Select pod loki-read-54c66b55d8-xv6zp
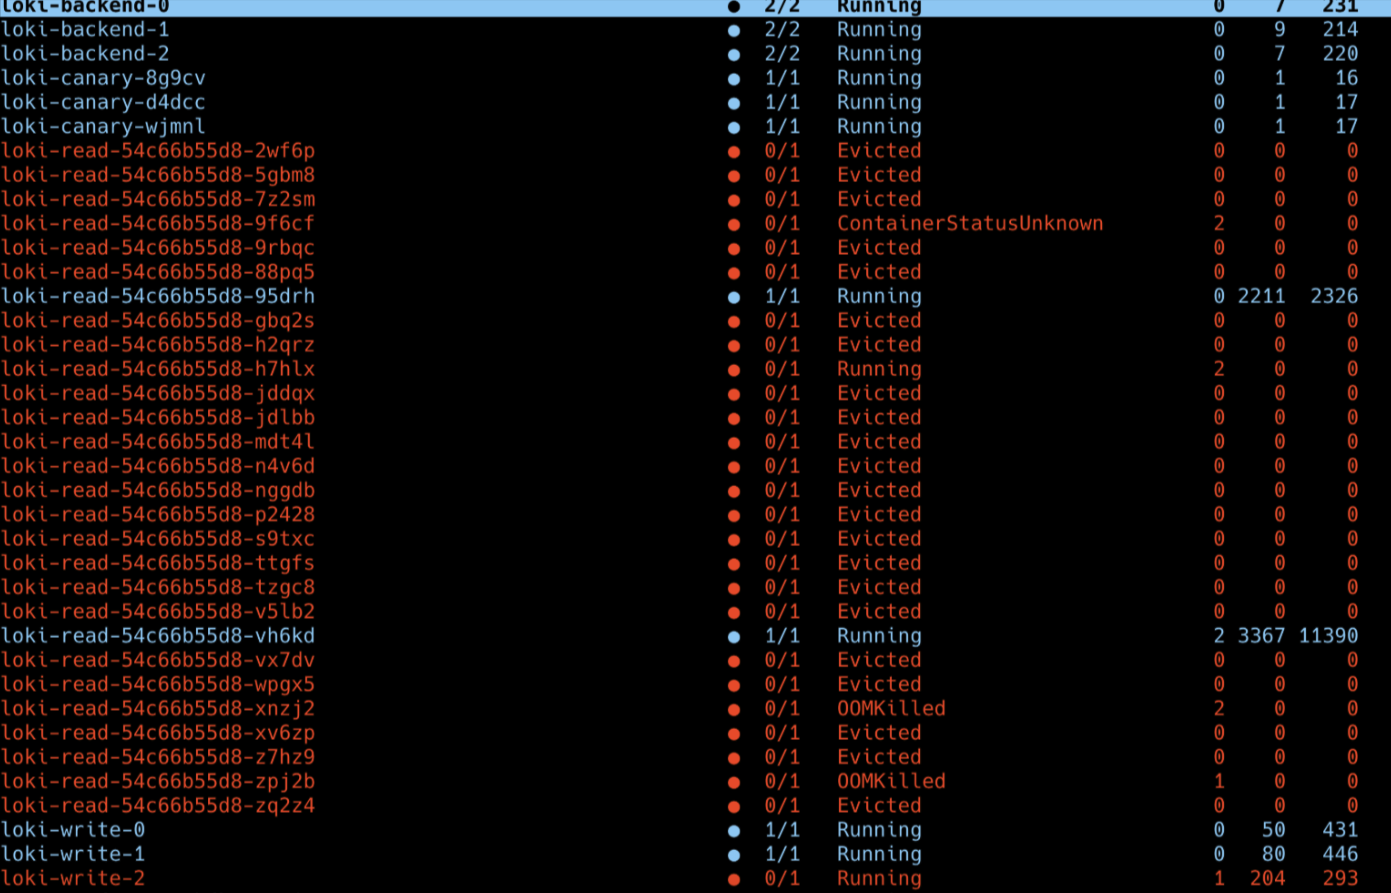Screen dimensions: 1391x893 click(158, 733)
